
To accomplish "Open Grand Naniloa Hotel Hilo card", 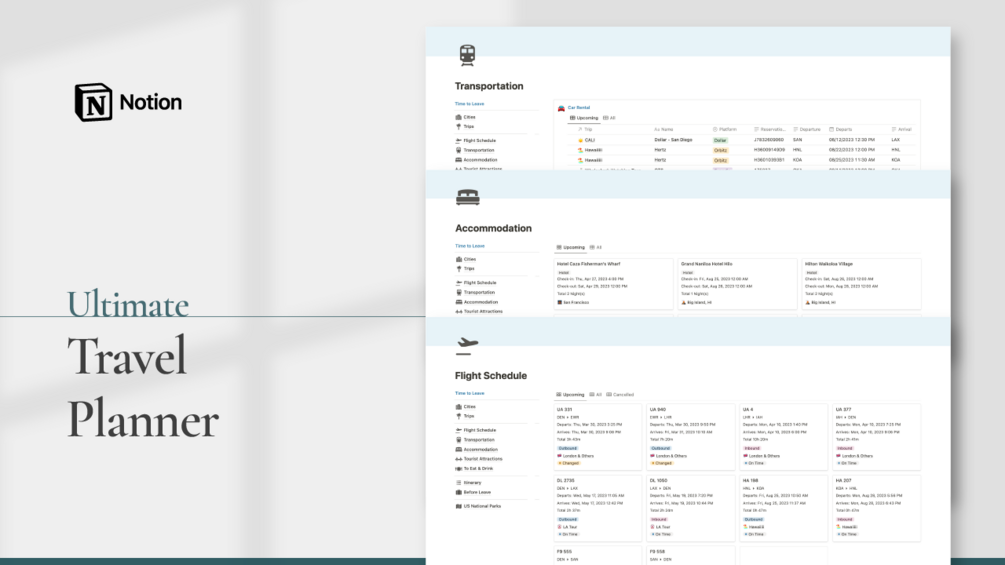I will pyautogui.click(x=737, y=284).
